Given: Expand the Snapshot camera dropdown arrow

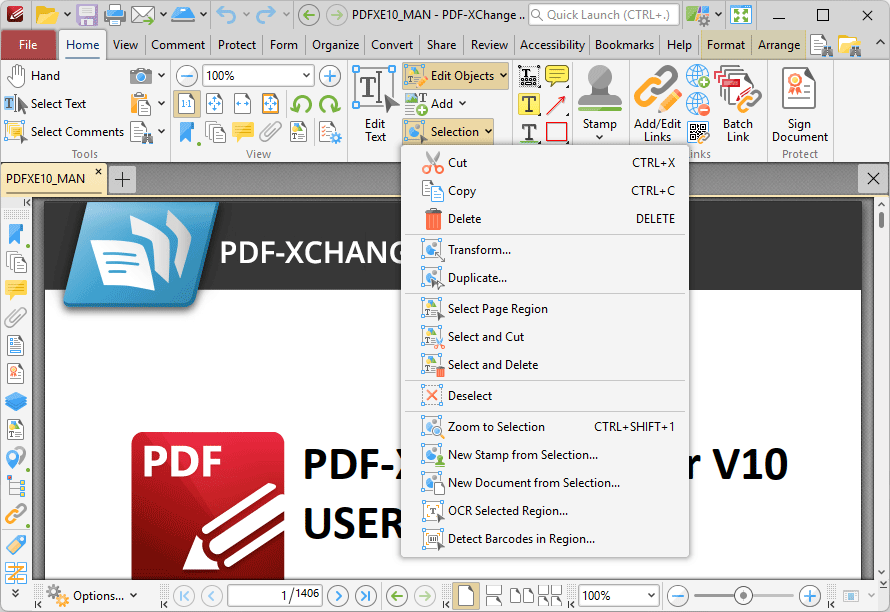Looking at the screenshot, I should coord(161,76).
